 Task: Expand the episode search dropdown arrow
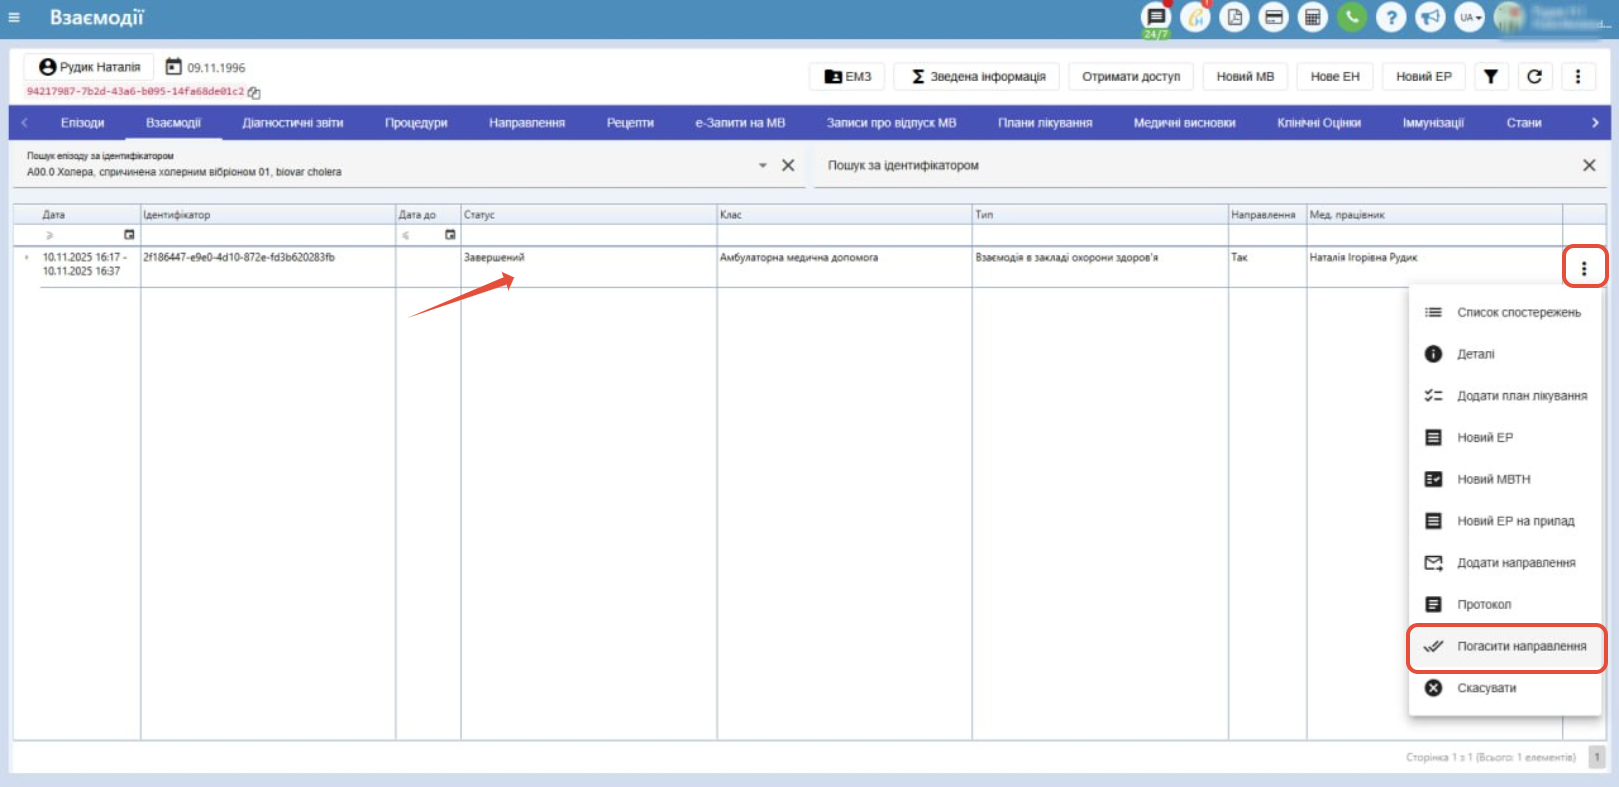(x=762, y=165)
